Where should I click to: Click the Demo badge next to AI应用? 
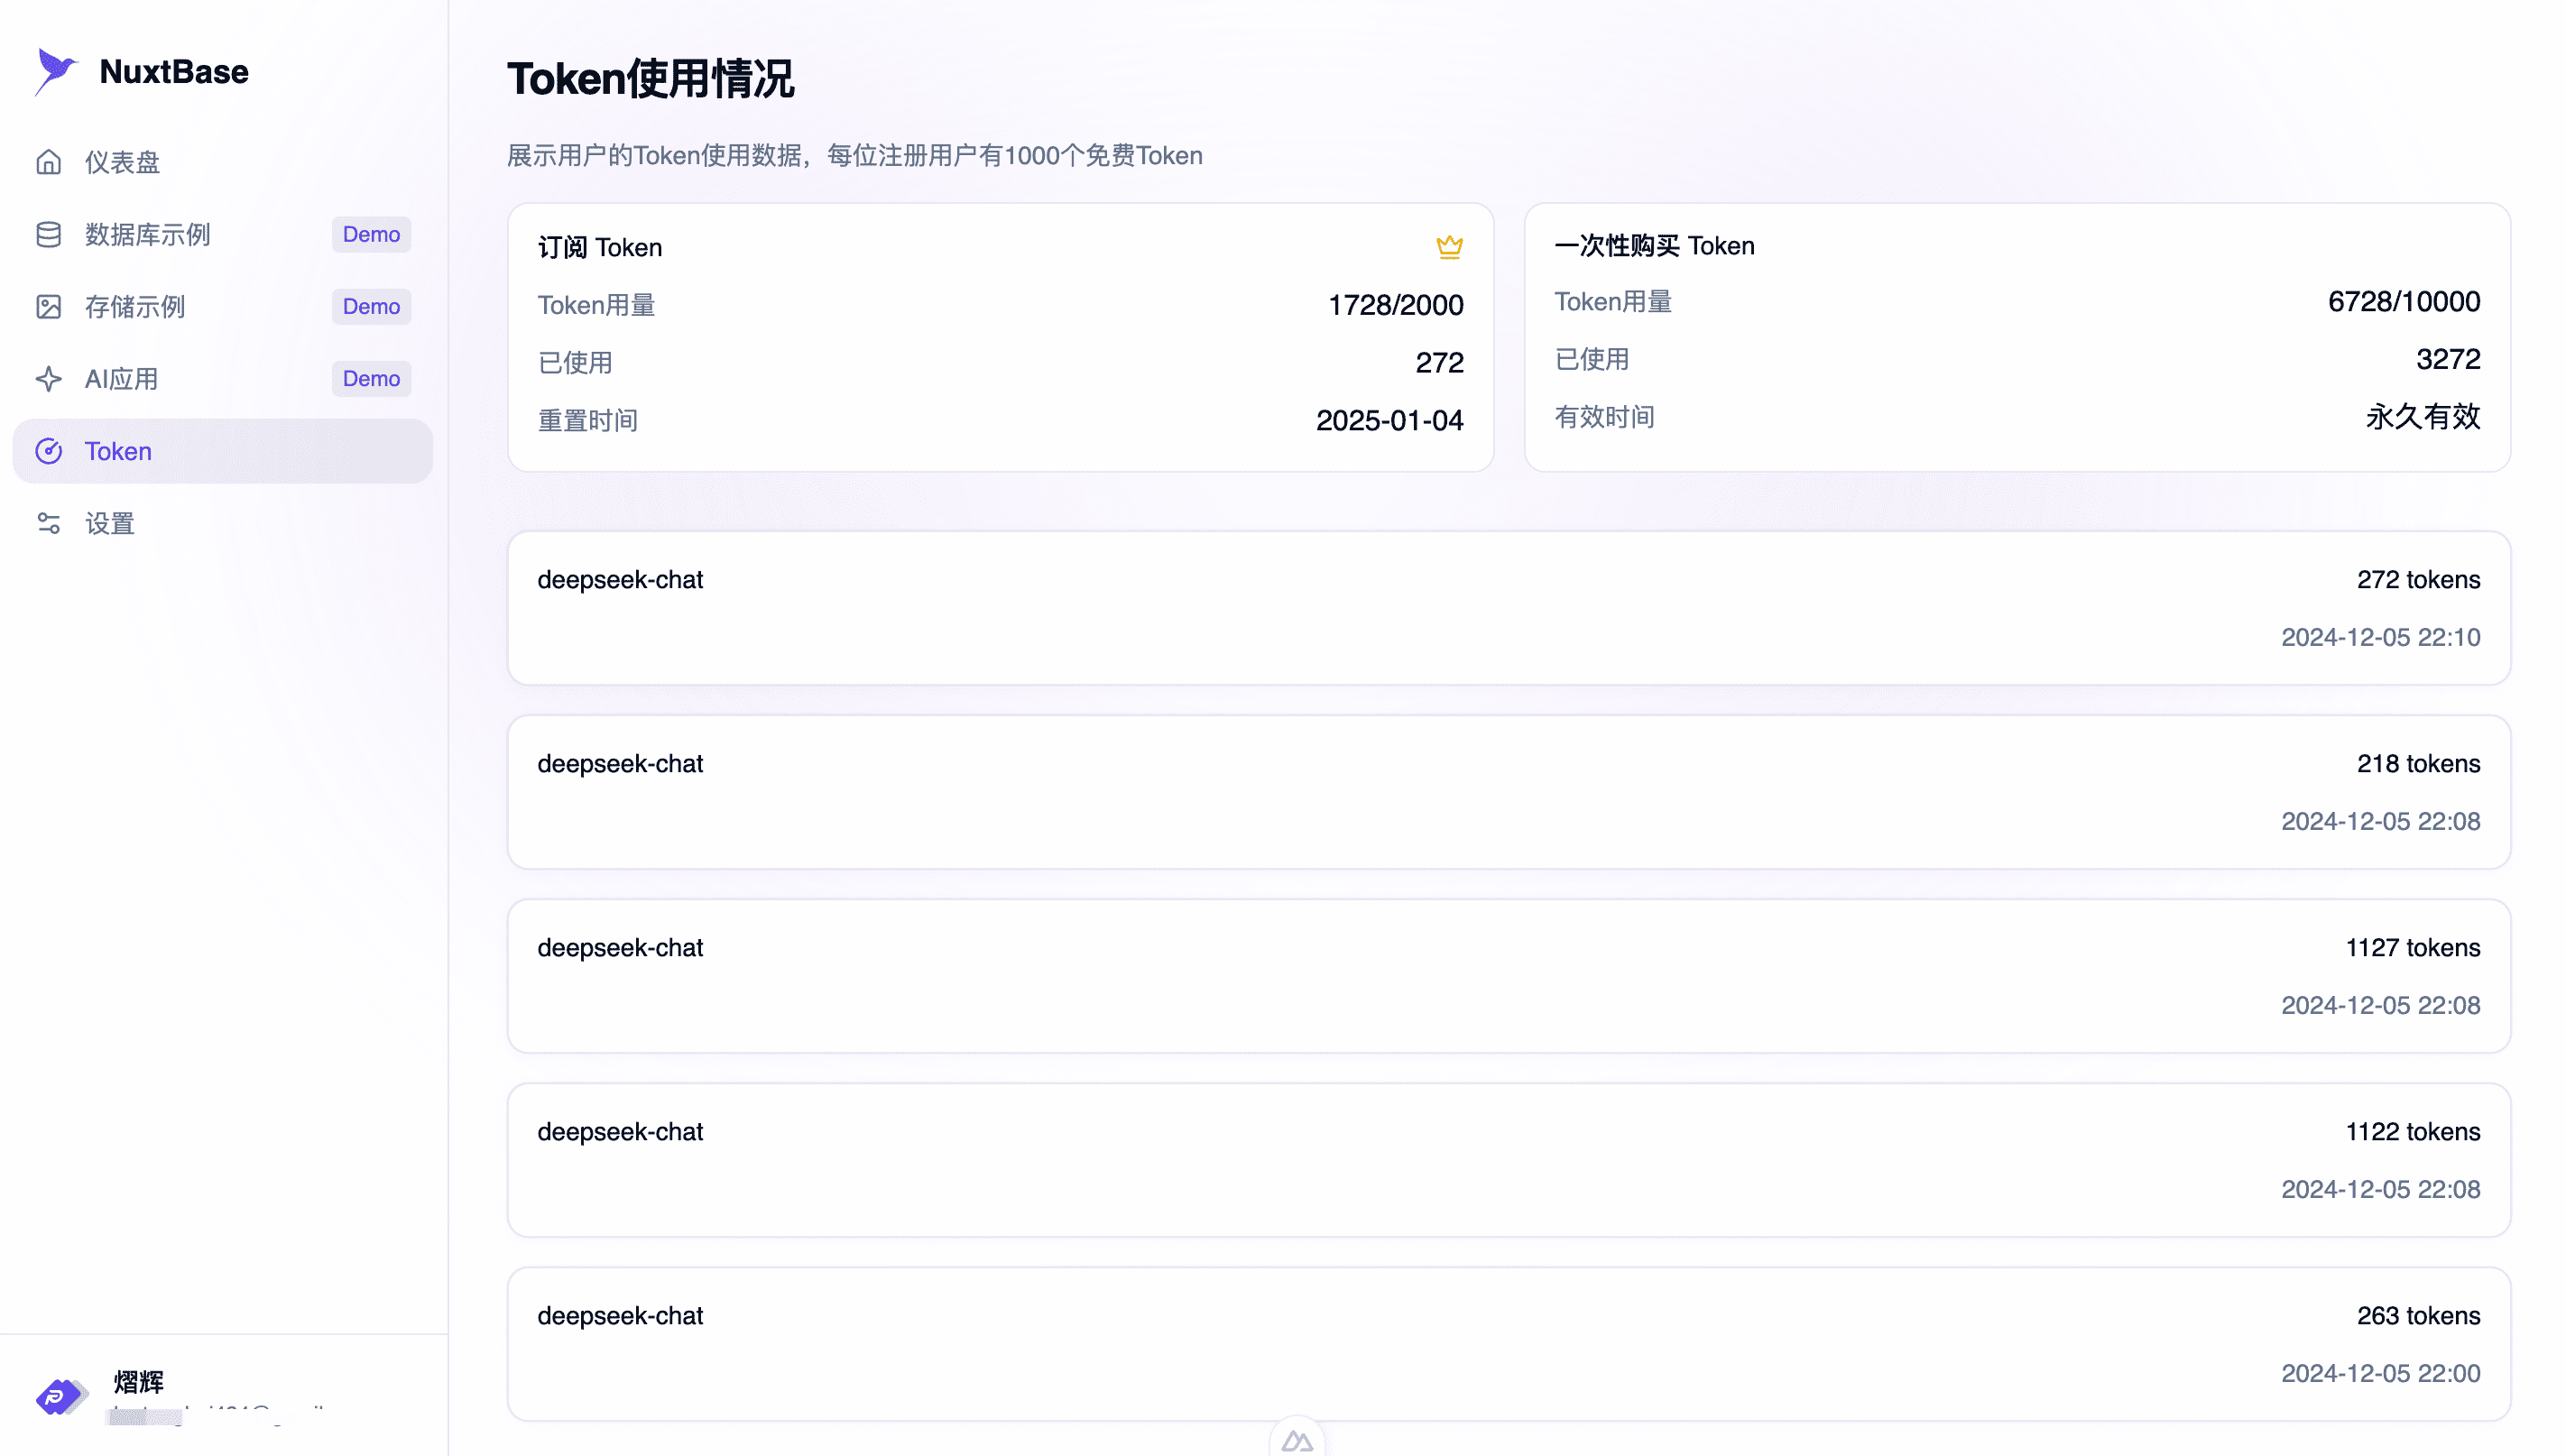pos(371,379)
